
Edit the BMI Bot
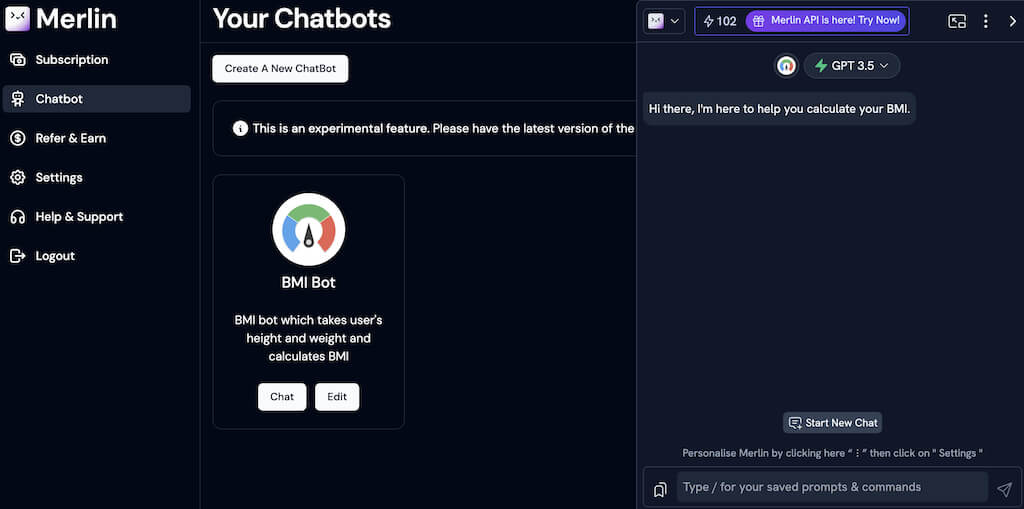(337, 397)
